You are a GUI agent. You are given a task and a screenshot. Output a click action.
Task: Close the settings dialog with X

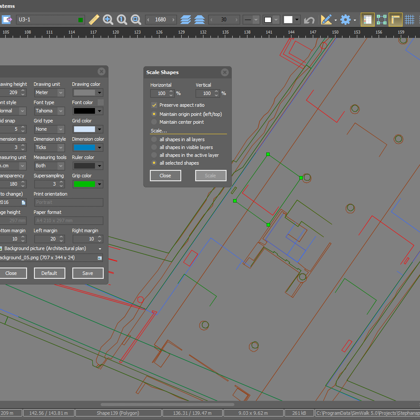[101, 71]
